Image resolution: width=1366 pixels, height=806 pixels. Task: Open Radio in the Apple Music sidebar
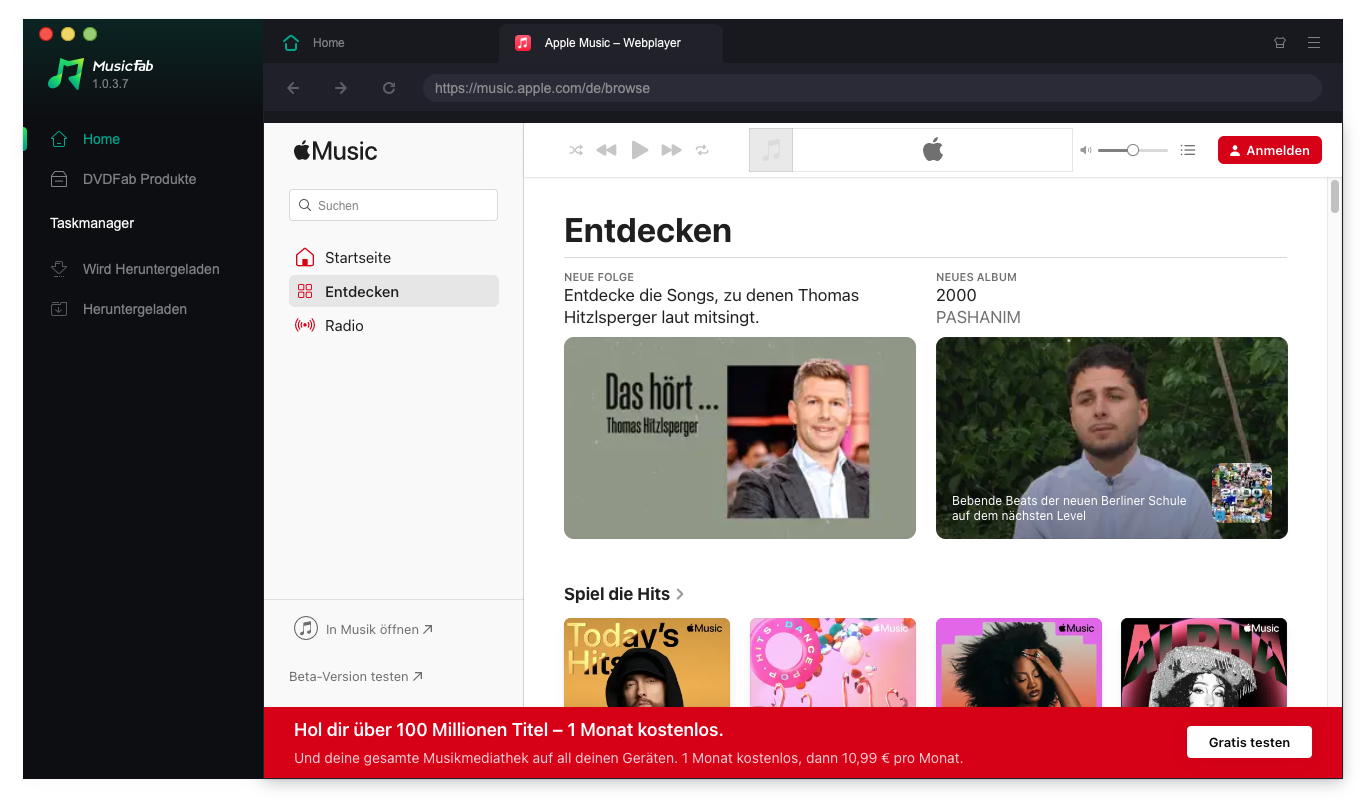click(344, 326)
